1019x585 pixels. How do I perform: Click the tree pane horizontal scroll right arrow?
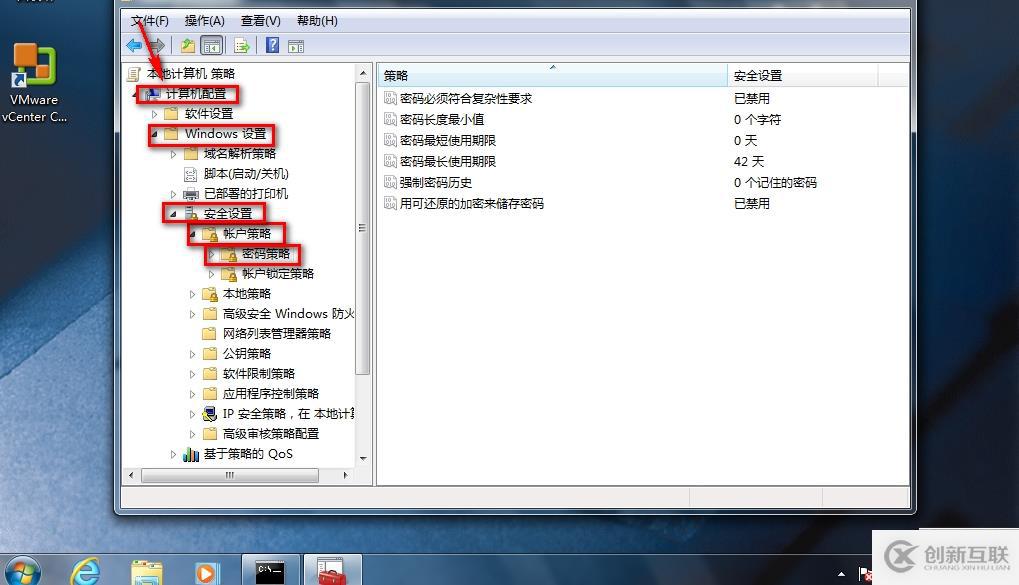coord(345,475)
